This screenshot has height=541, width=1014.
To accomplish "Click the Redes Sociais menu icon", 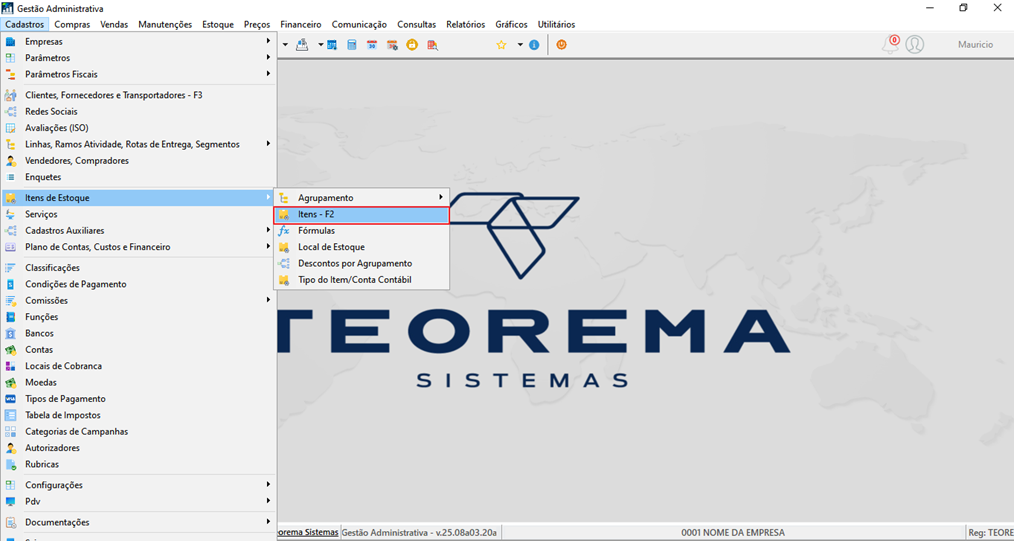I will point(10,111).
